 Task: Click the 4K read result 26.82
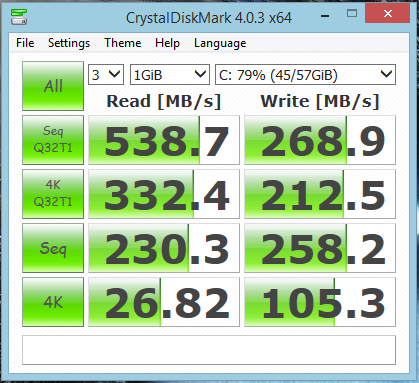click(164, 302)
